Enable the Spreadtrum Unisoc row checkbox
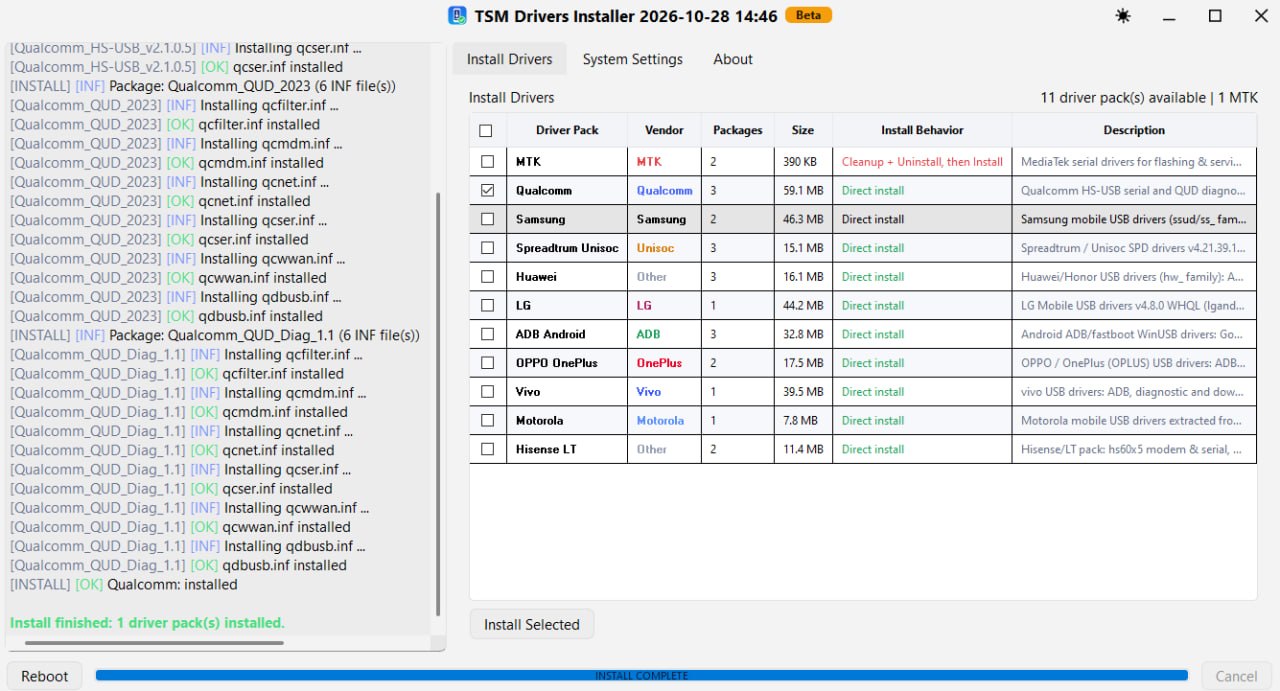1280x691 pixels. [487, 248]
